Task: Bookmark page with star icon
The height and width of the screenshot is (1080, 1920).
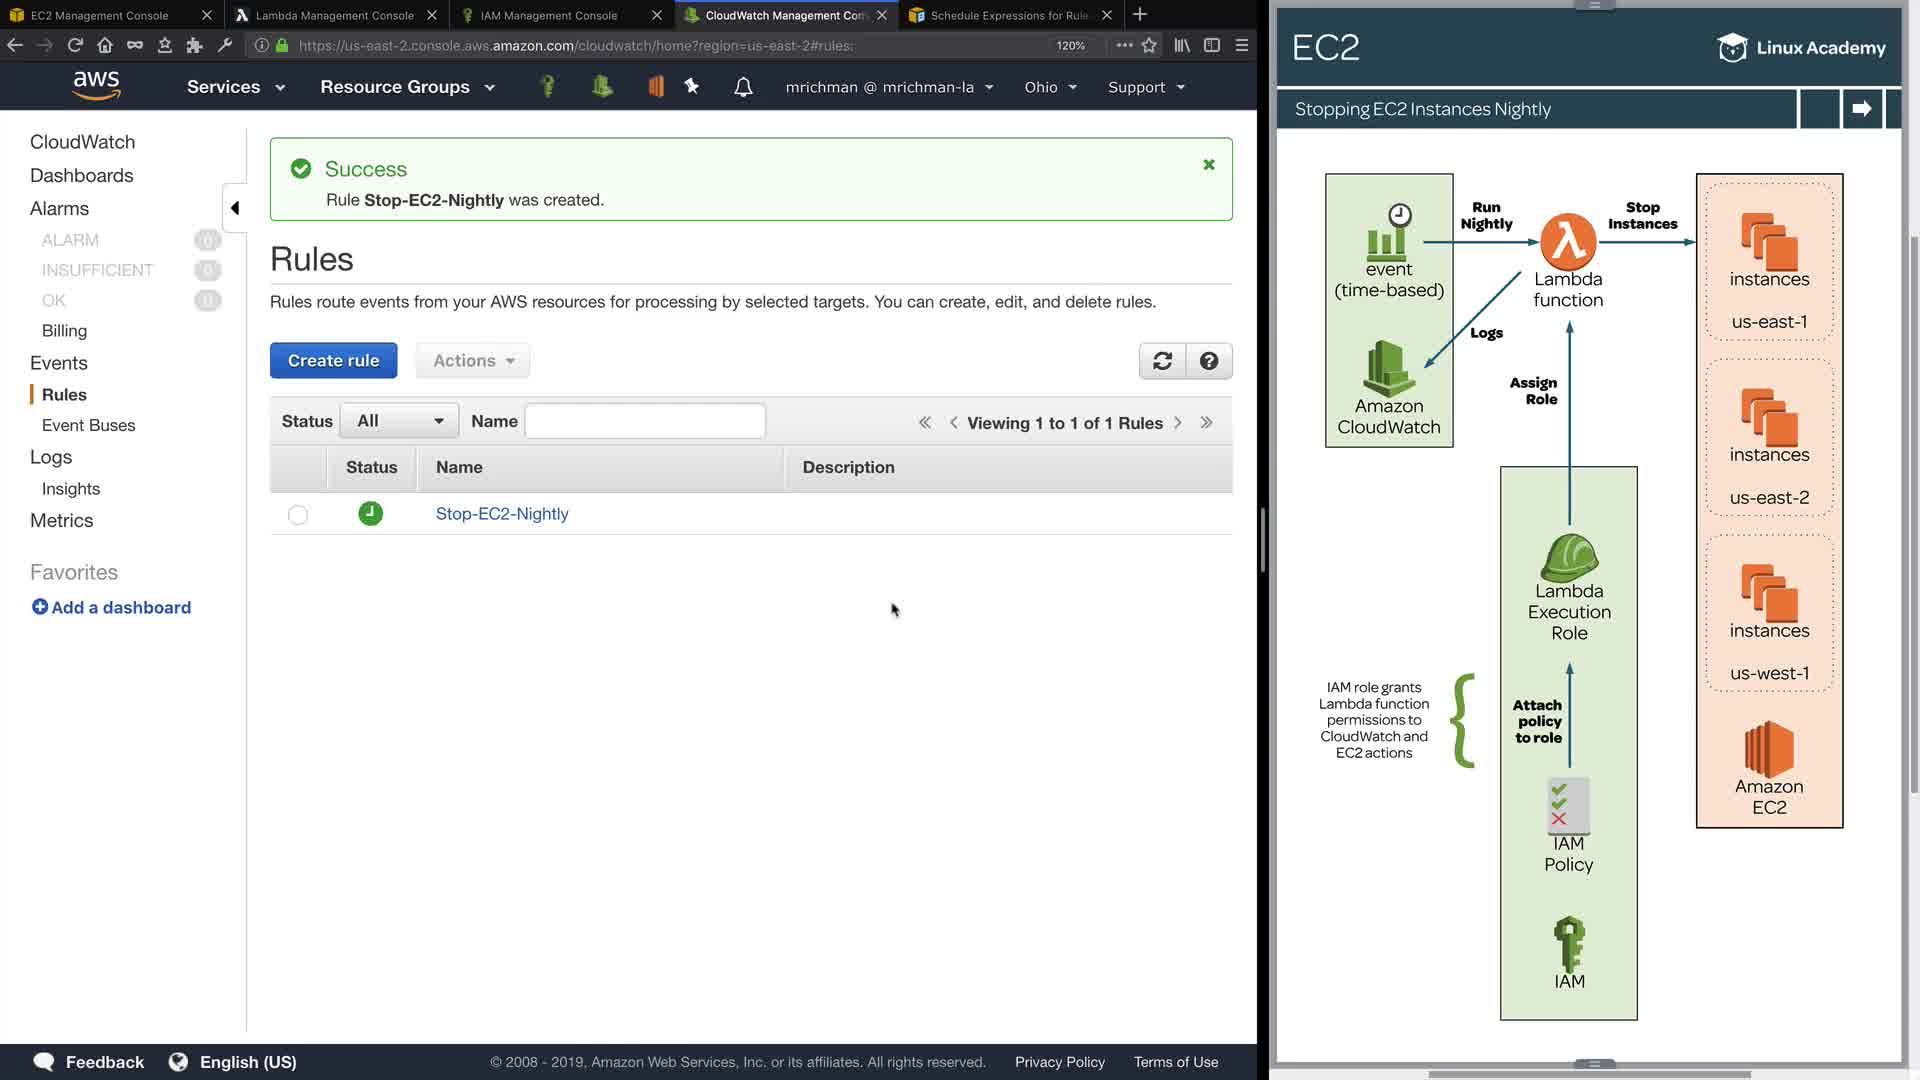Action: coord(1149,45)
